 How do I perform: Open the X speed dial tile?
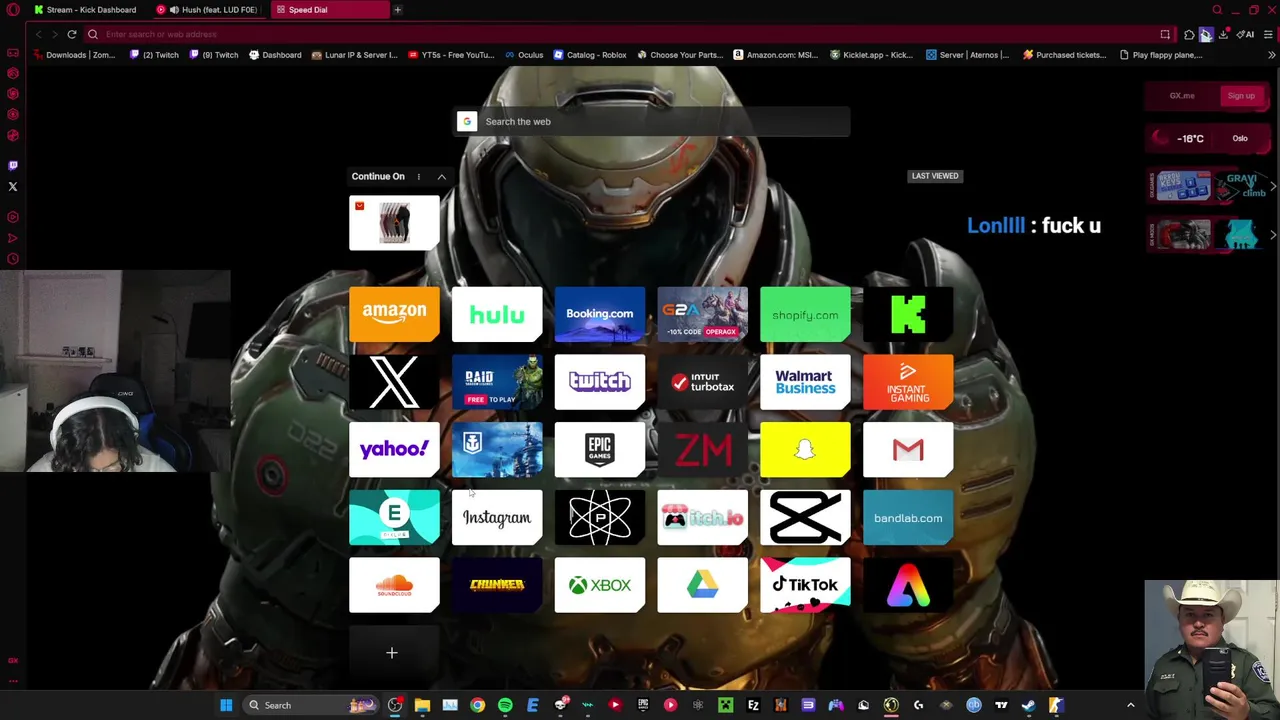[394, 382]
